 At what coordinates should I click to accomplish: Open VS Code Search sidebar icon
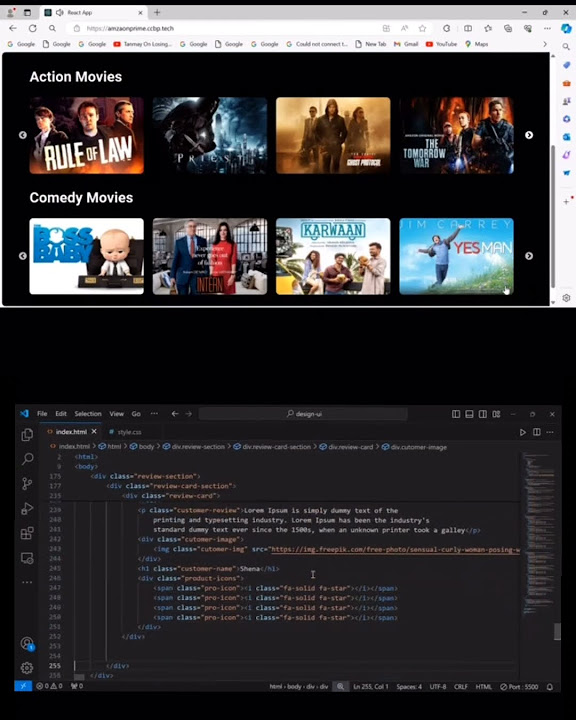point(27,459)
